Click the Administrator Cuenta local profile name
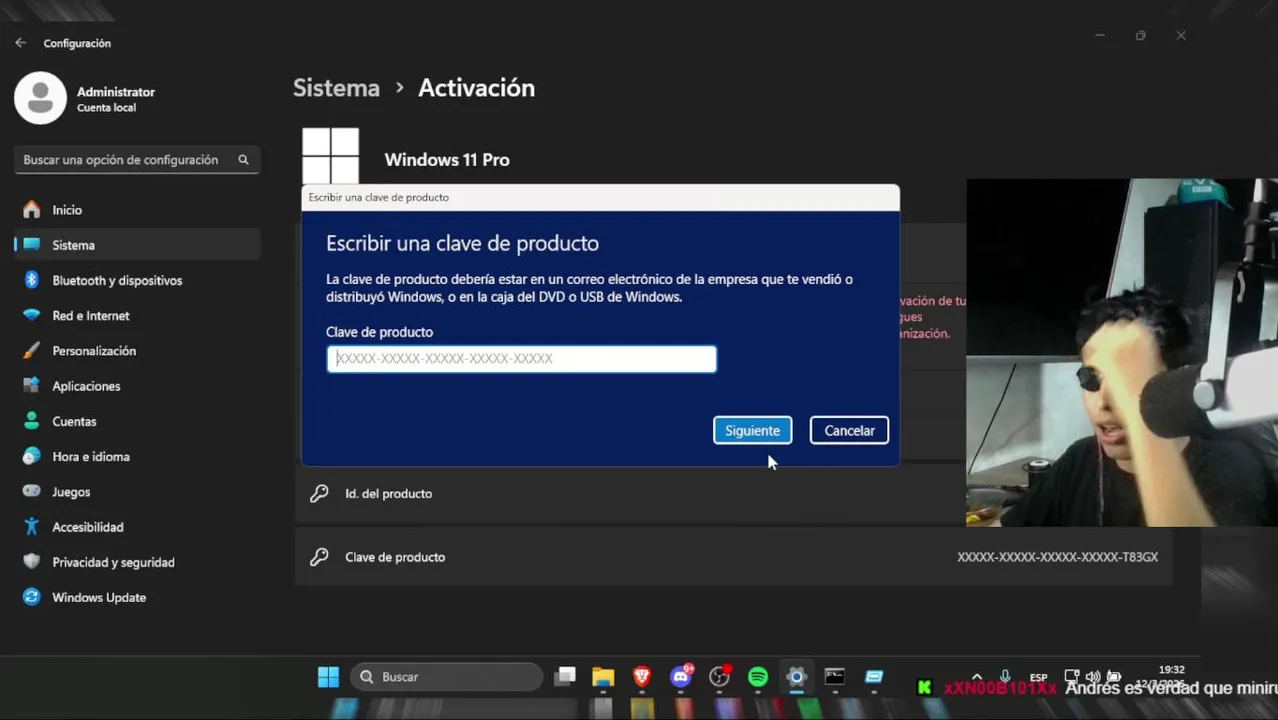 click(116, 98)
